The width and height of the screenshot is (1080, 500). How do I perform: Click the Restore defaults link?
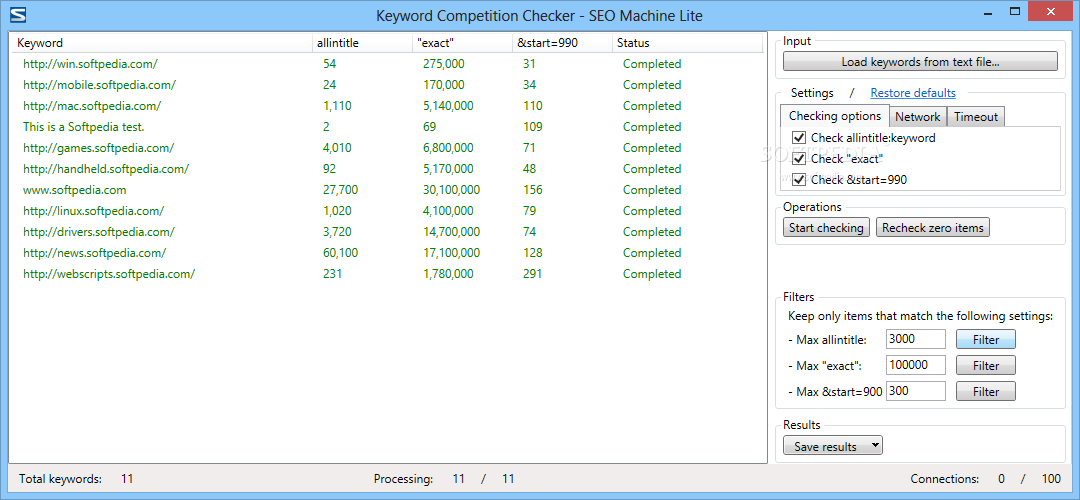pyautogui.click(x=913, y=92)
